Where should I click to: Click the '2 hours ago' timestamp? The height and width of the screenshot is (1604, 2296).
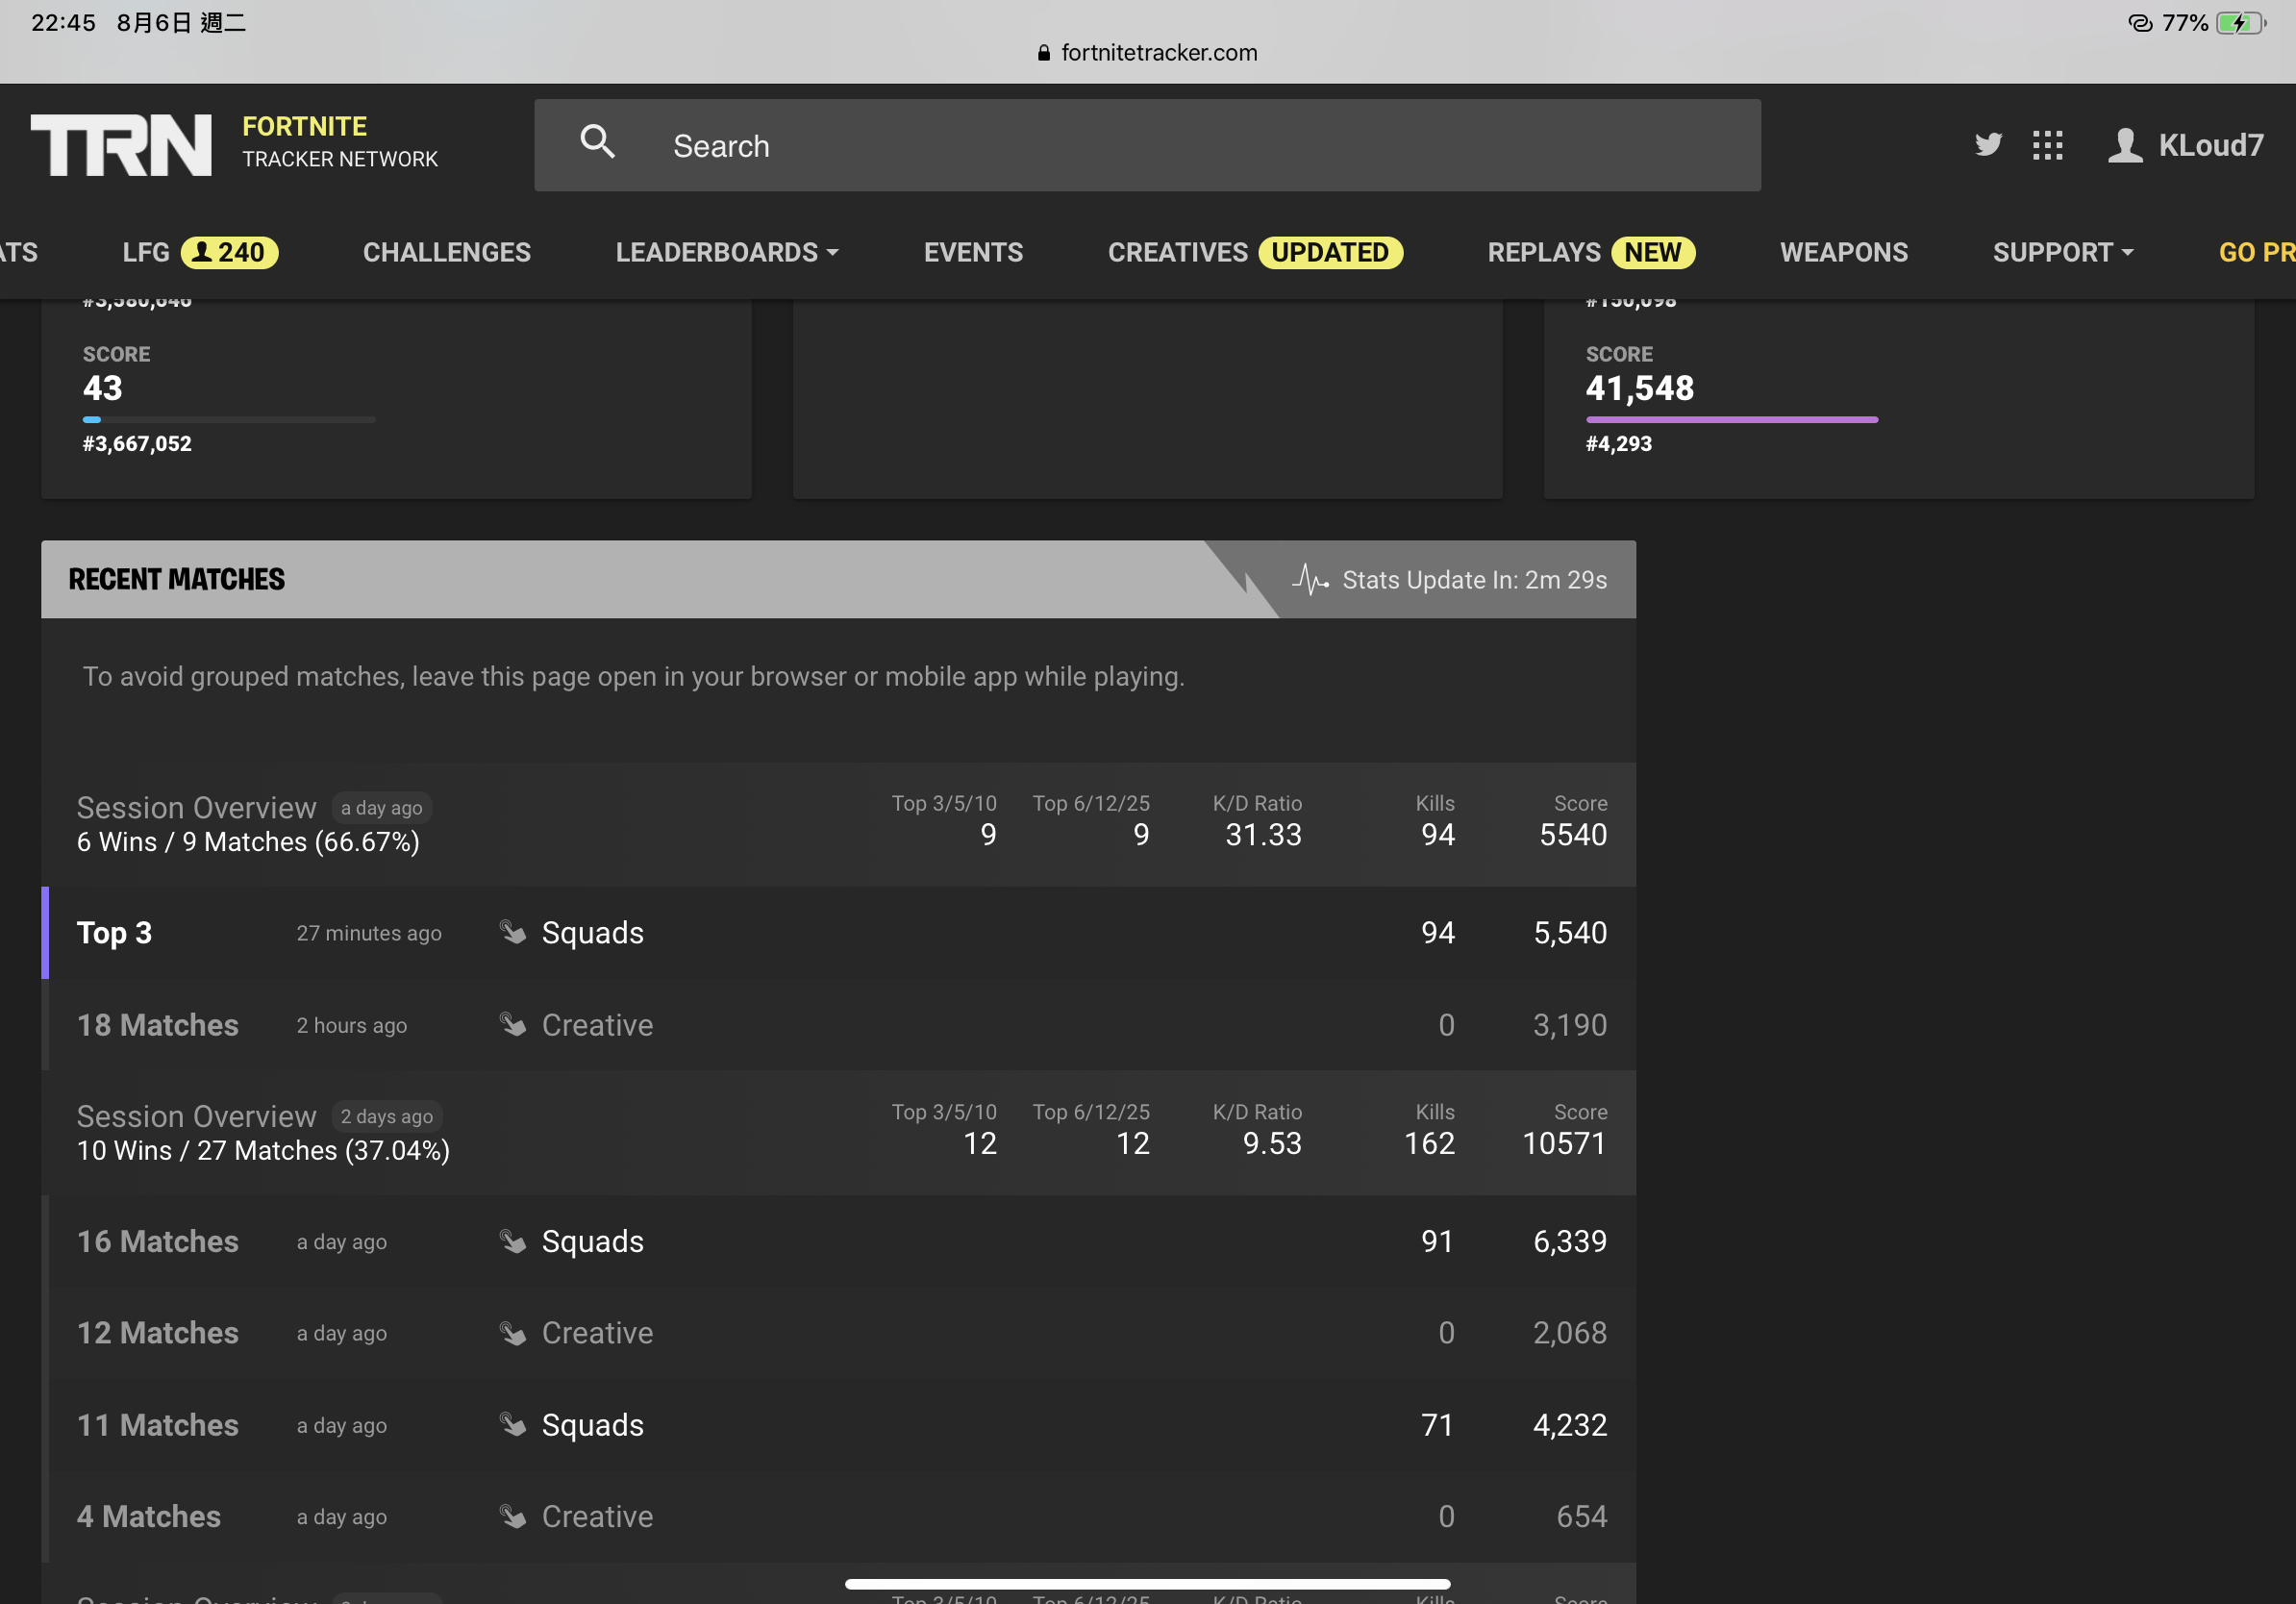(x=352, y=1025)
